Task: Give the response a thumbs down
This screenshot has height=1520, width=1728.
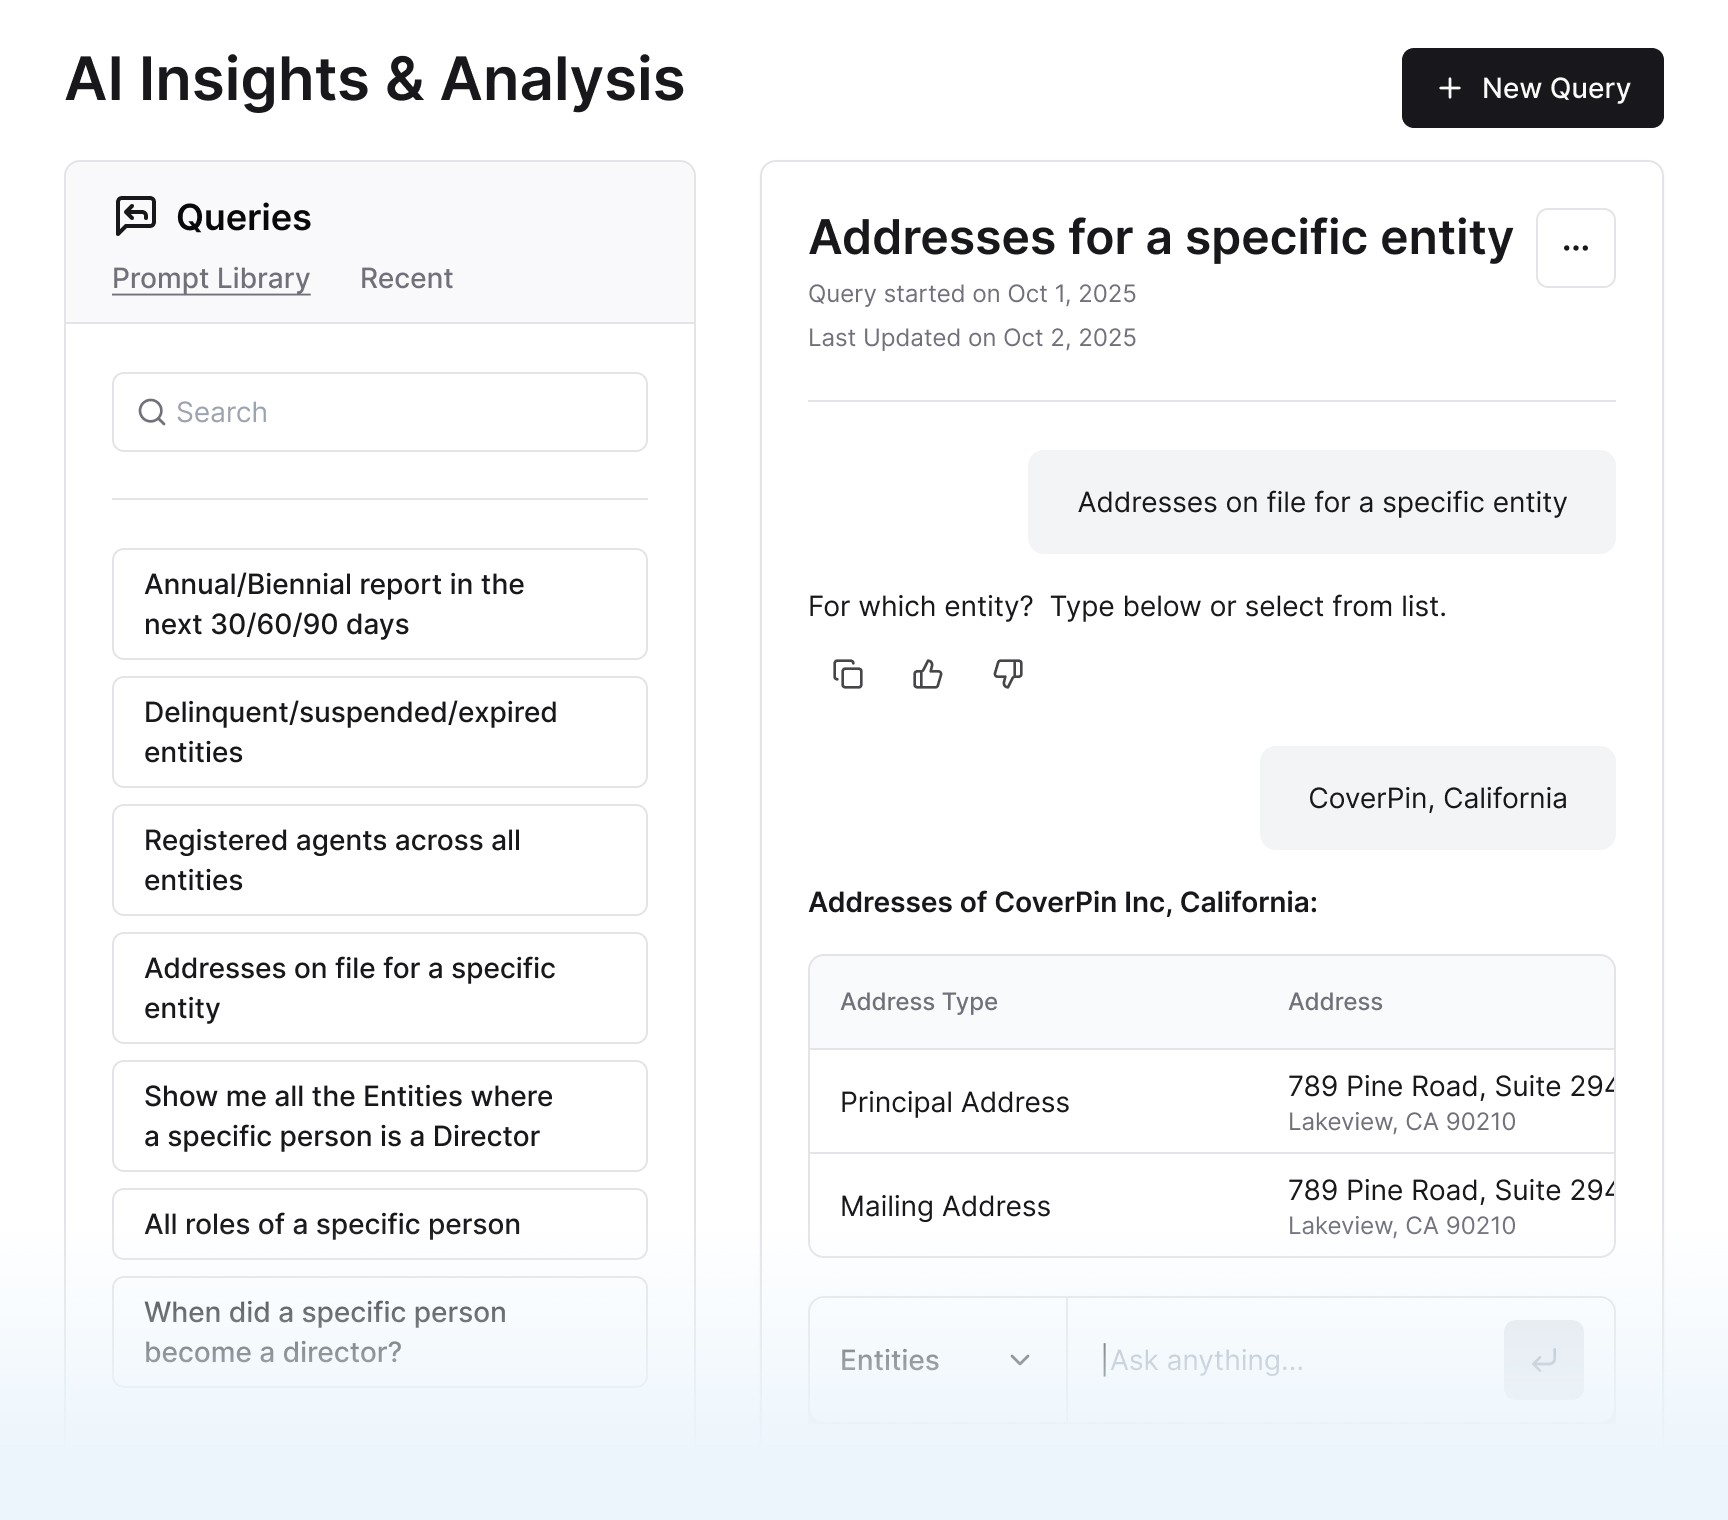Action: [x=1008, y=674]
